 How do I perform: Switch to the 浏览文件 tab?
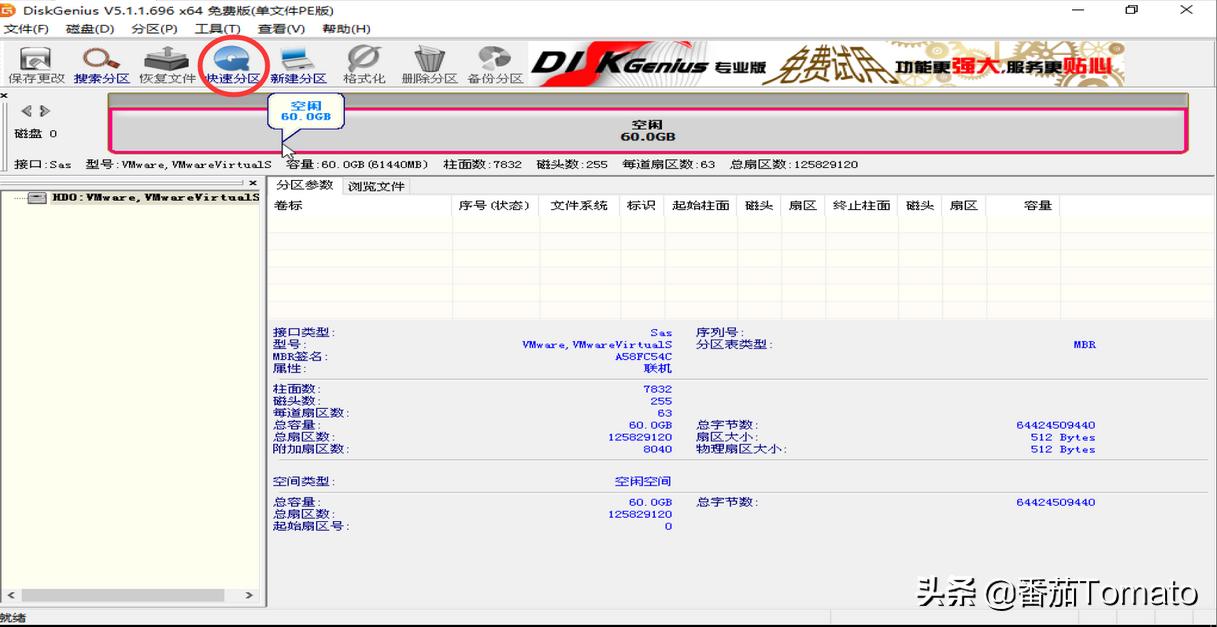click(x=376, y=186)
